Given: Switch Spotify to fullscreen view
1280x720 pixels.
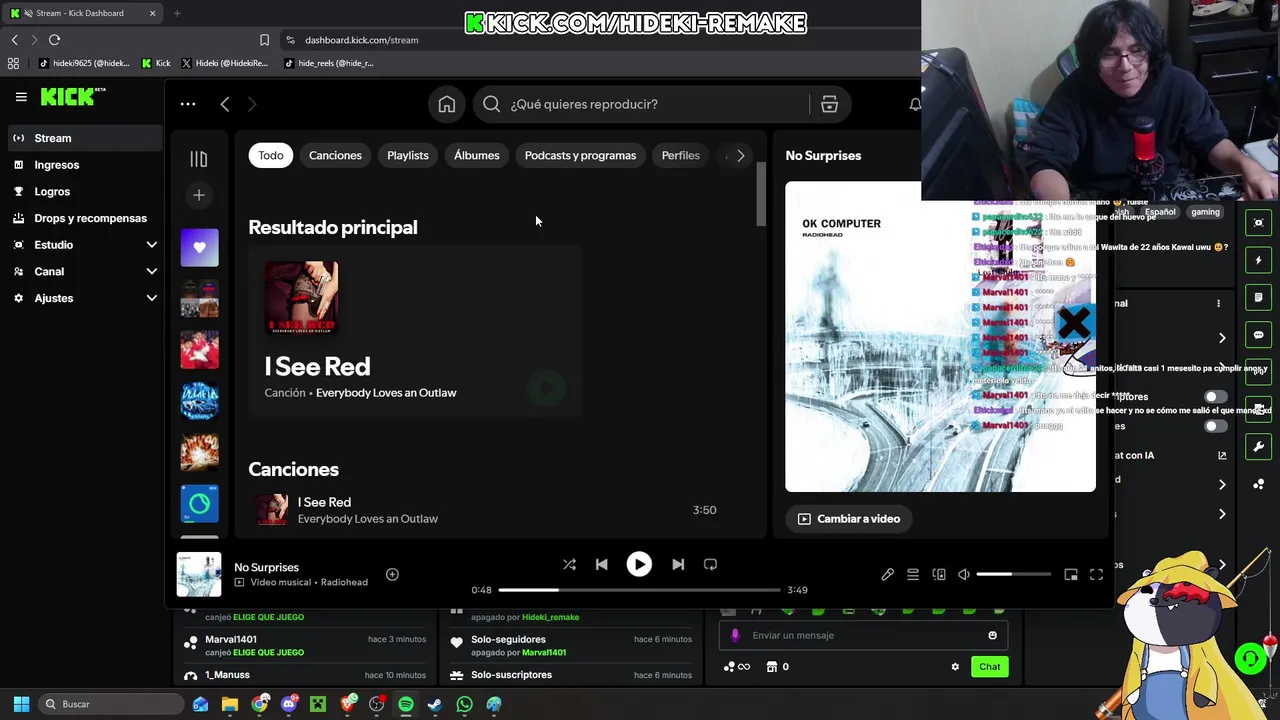Looking at the screenshot, I should (1096, 575).
